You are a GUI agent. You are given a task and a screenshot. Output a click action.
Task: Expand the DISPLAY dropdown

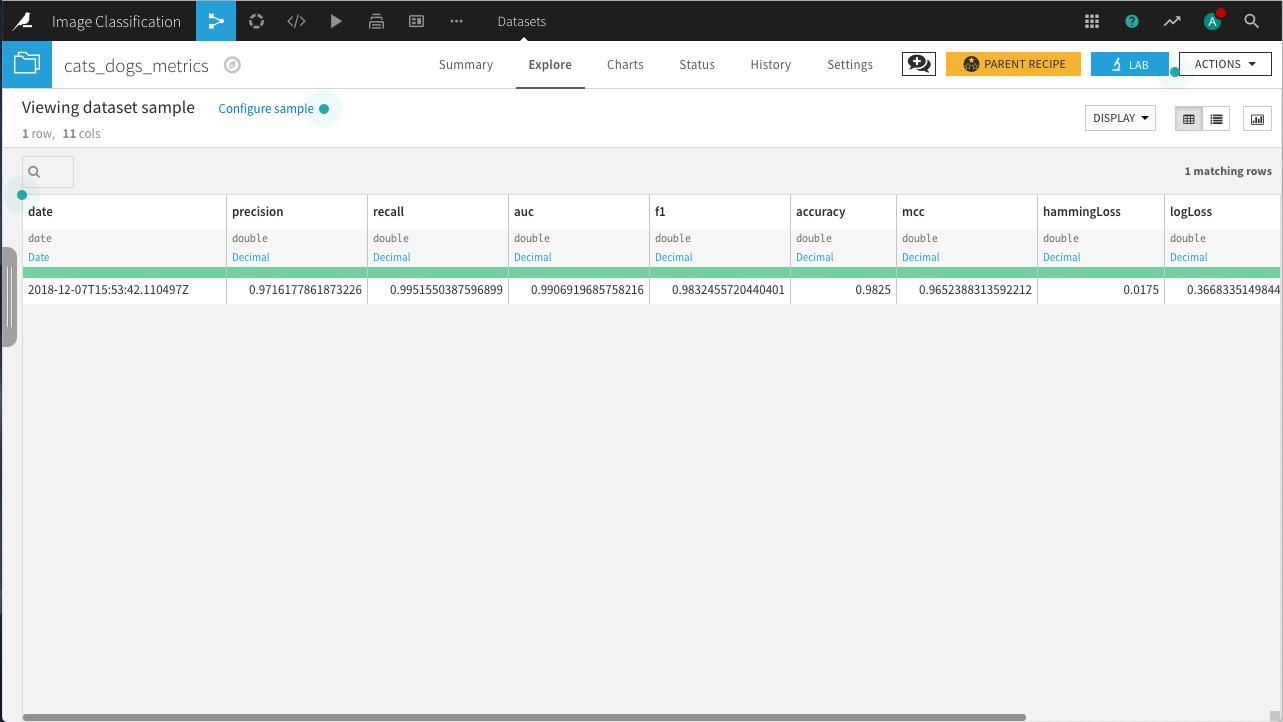click(1120, 118)
